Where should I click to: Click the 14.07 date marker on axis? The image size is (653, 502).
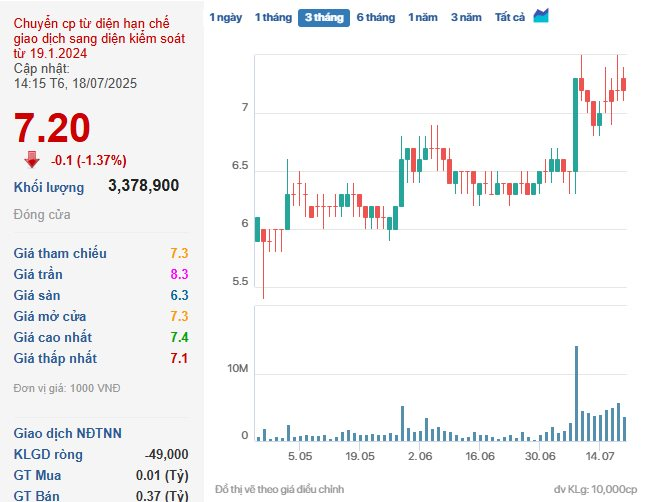[x=600, y=456]
